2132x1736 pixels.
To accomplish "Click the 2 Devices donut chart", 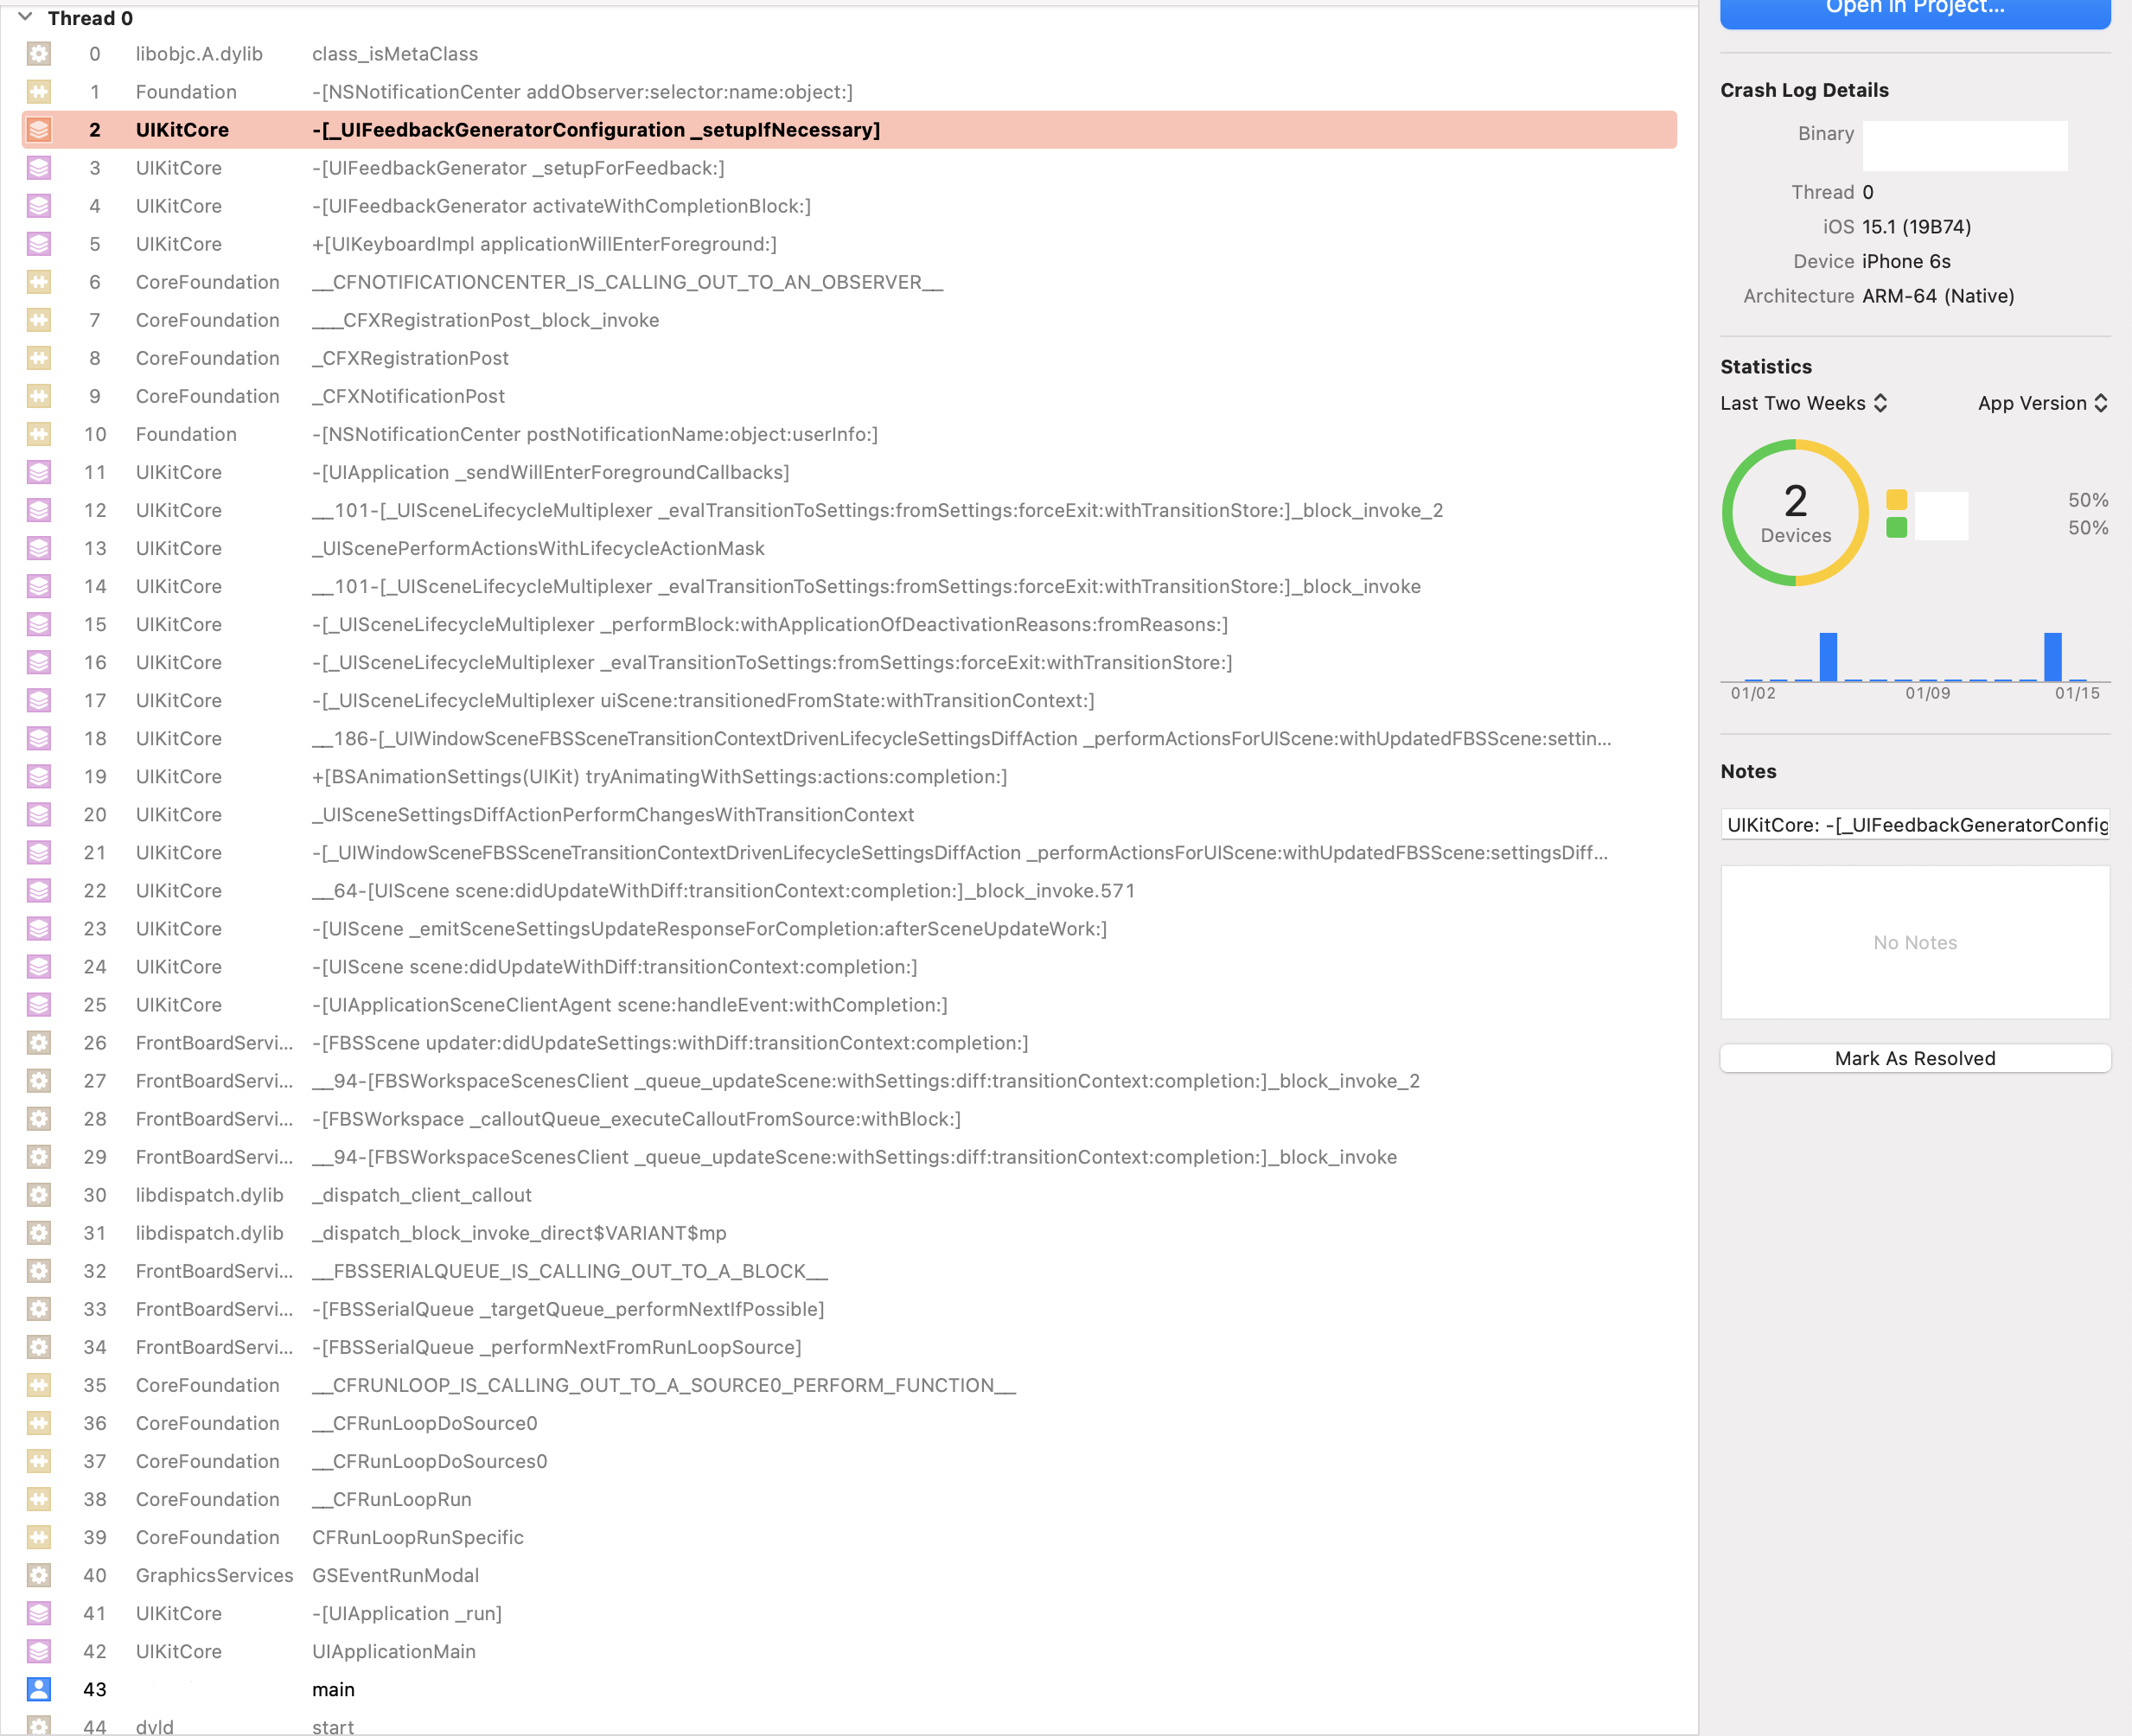I will (1795, 513).
